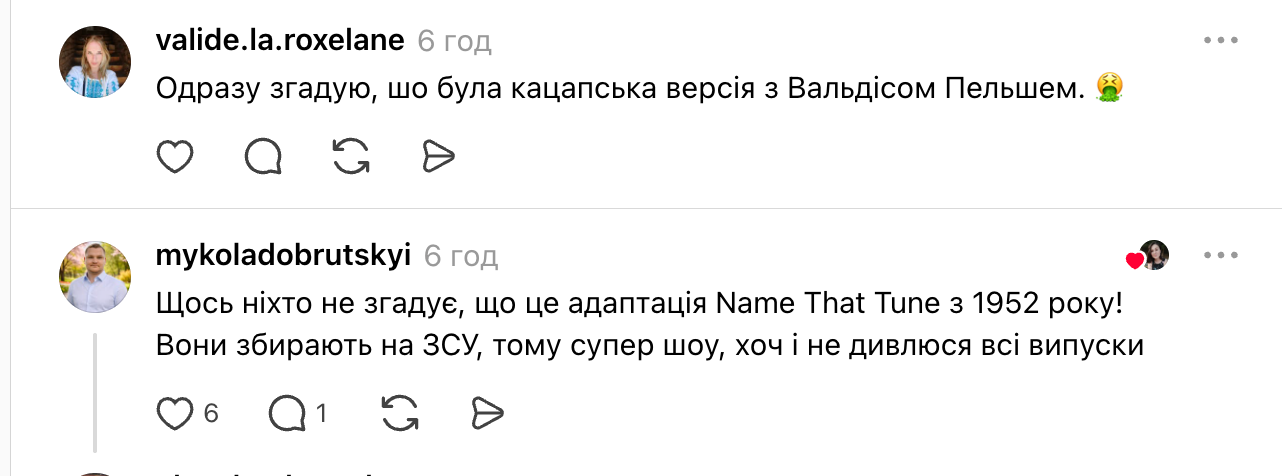
Task: Repost mykoladobrutskyi's comment
Action: click(x=400, y=412)
